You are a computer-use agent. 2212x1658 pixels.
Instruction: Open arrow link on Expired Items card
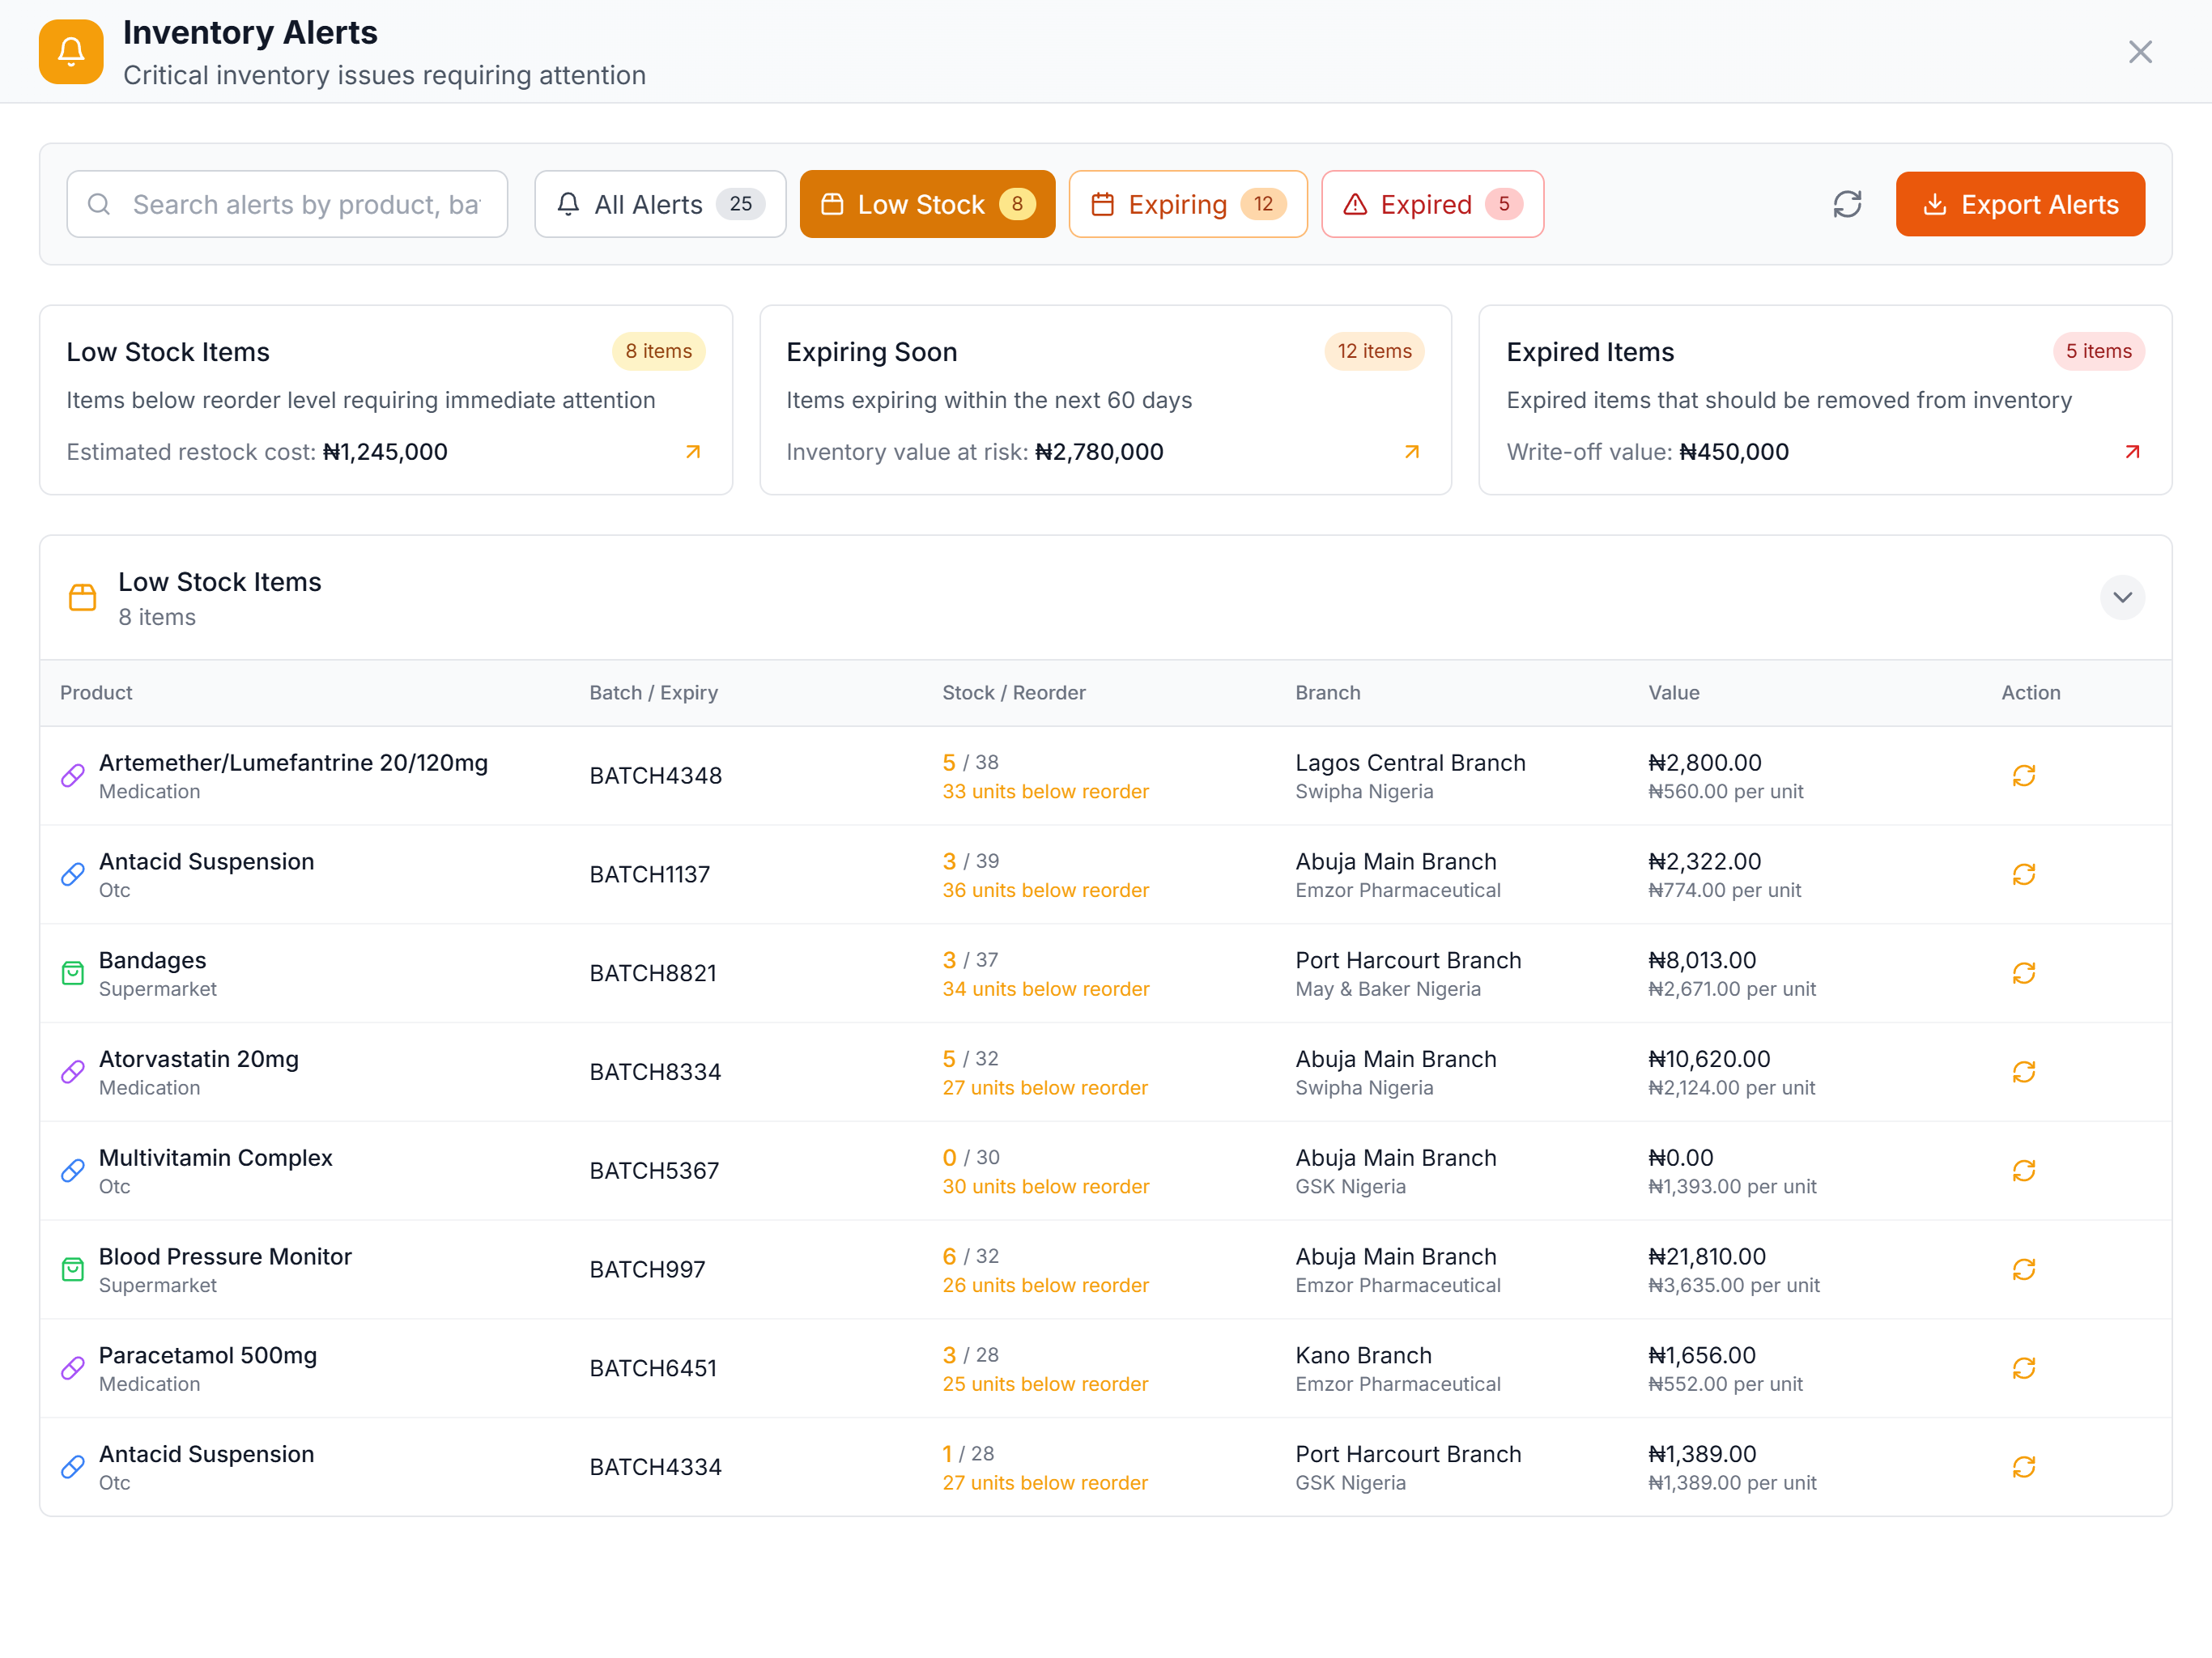click(x=2132, y=452)
